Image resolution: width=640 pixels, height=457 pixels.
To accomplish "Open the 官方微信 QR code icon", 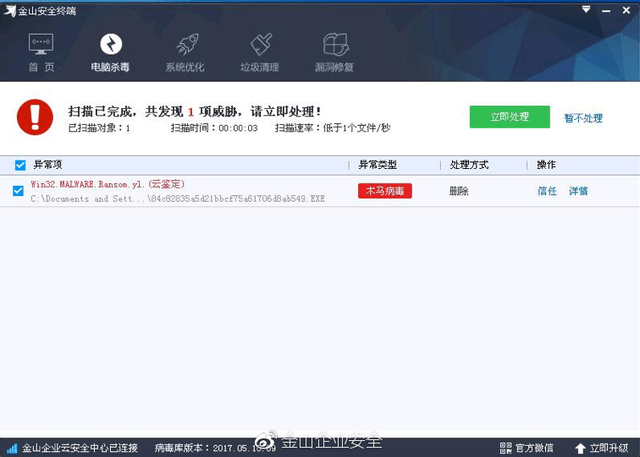I will [x=506, y=448].
